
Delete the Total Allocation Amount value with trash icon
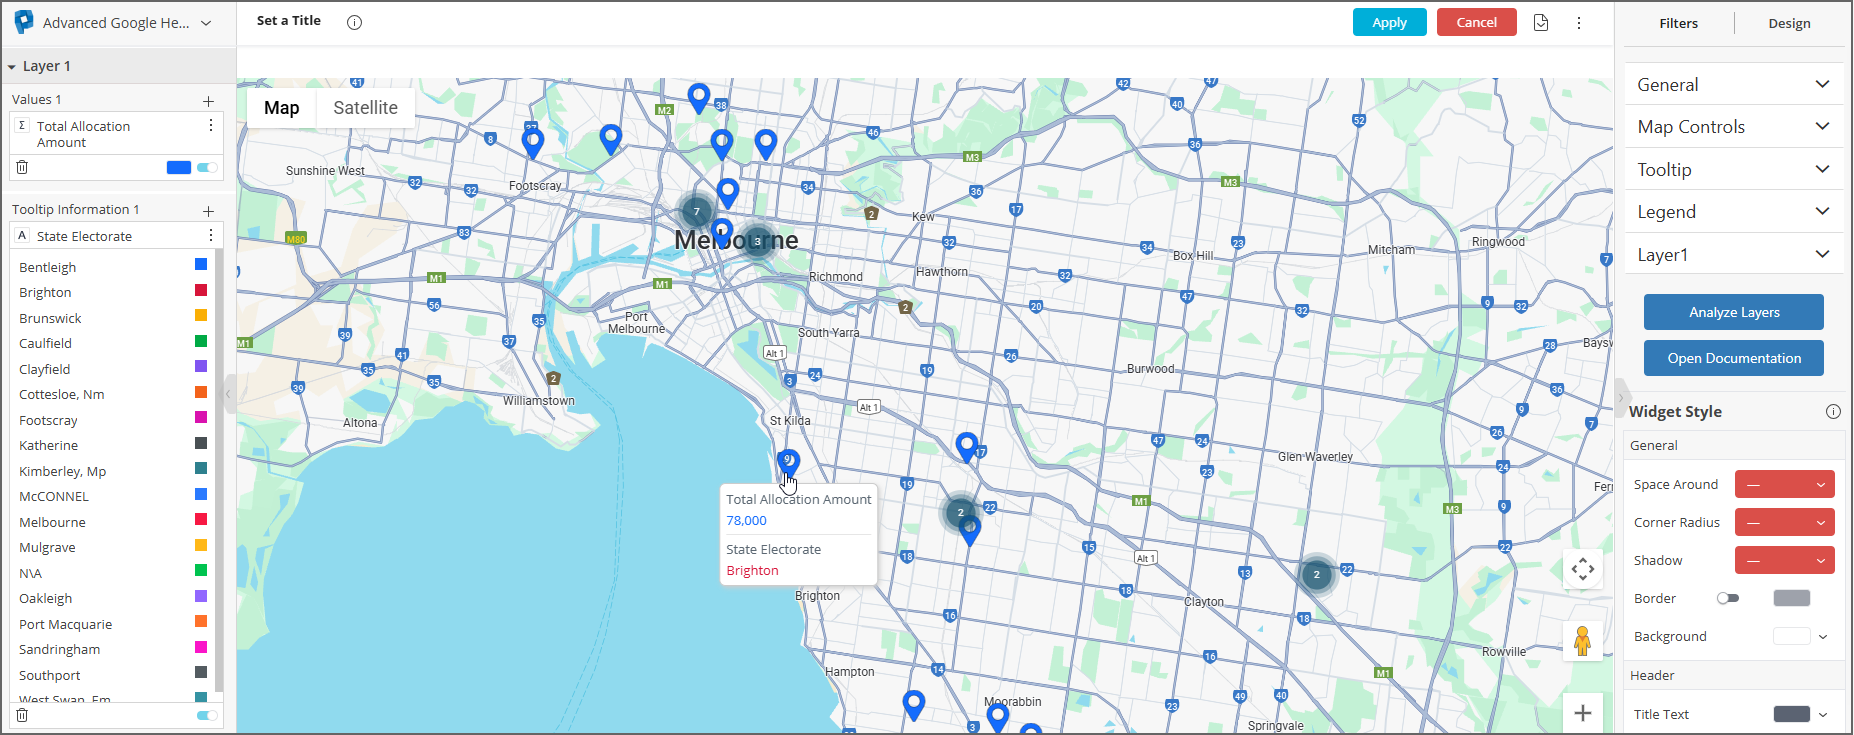22,167
